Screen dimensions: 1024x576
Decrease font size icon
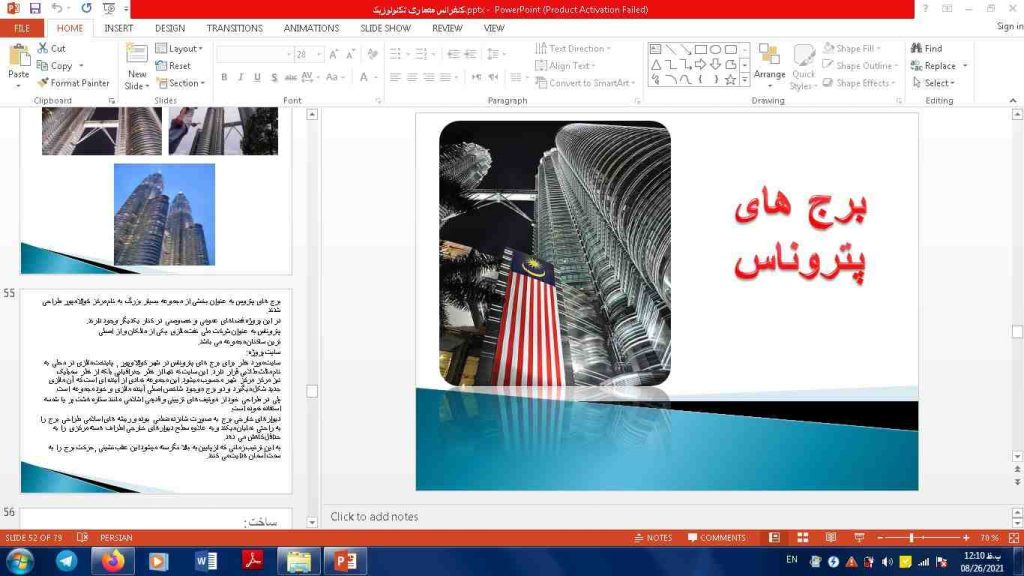[x=350, y=54]
